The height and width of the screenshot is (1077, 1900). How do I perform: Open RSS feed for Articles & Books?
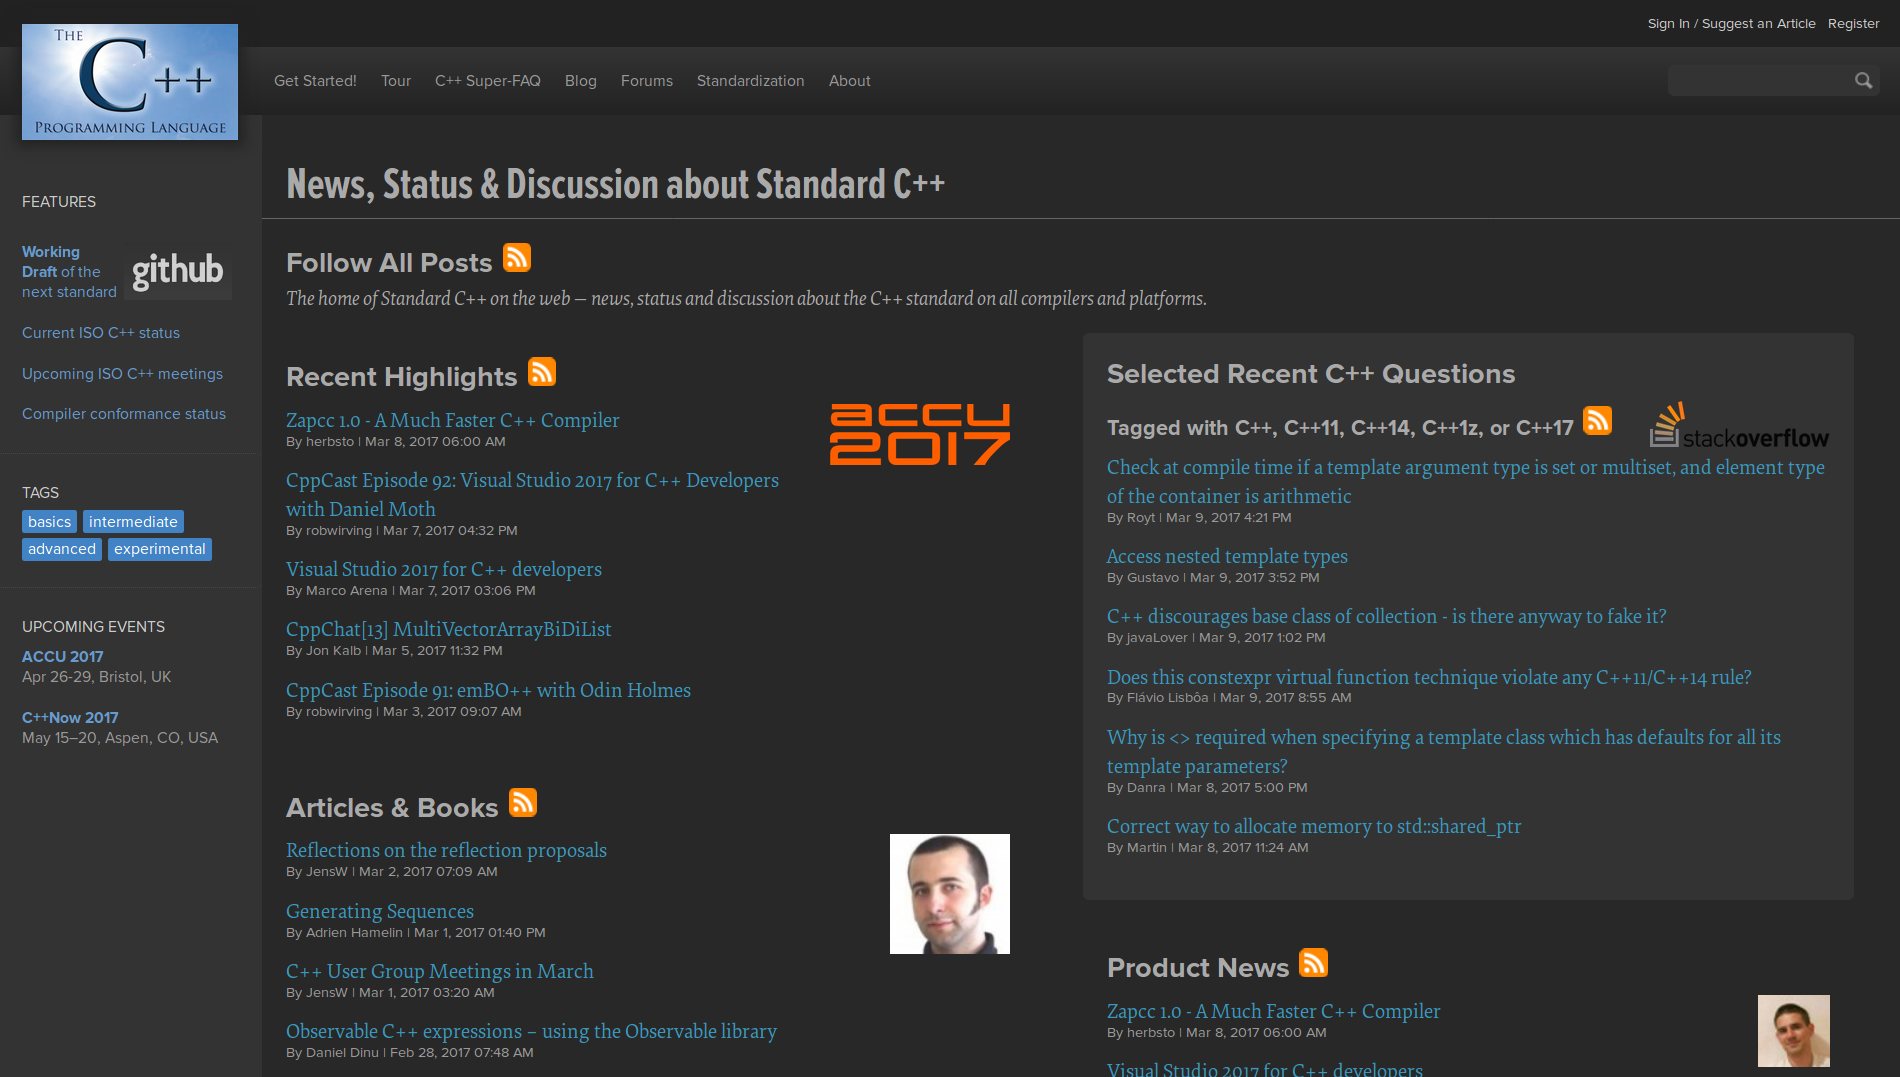click(x=523, y=803)
